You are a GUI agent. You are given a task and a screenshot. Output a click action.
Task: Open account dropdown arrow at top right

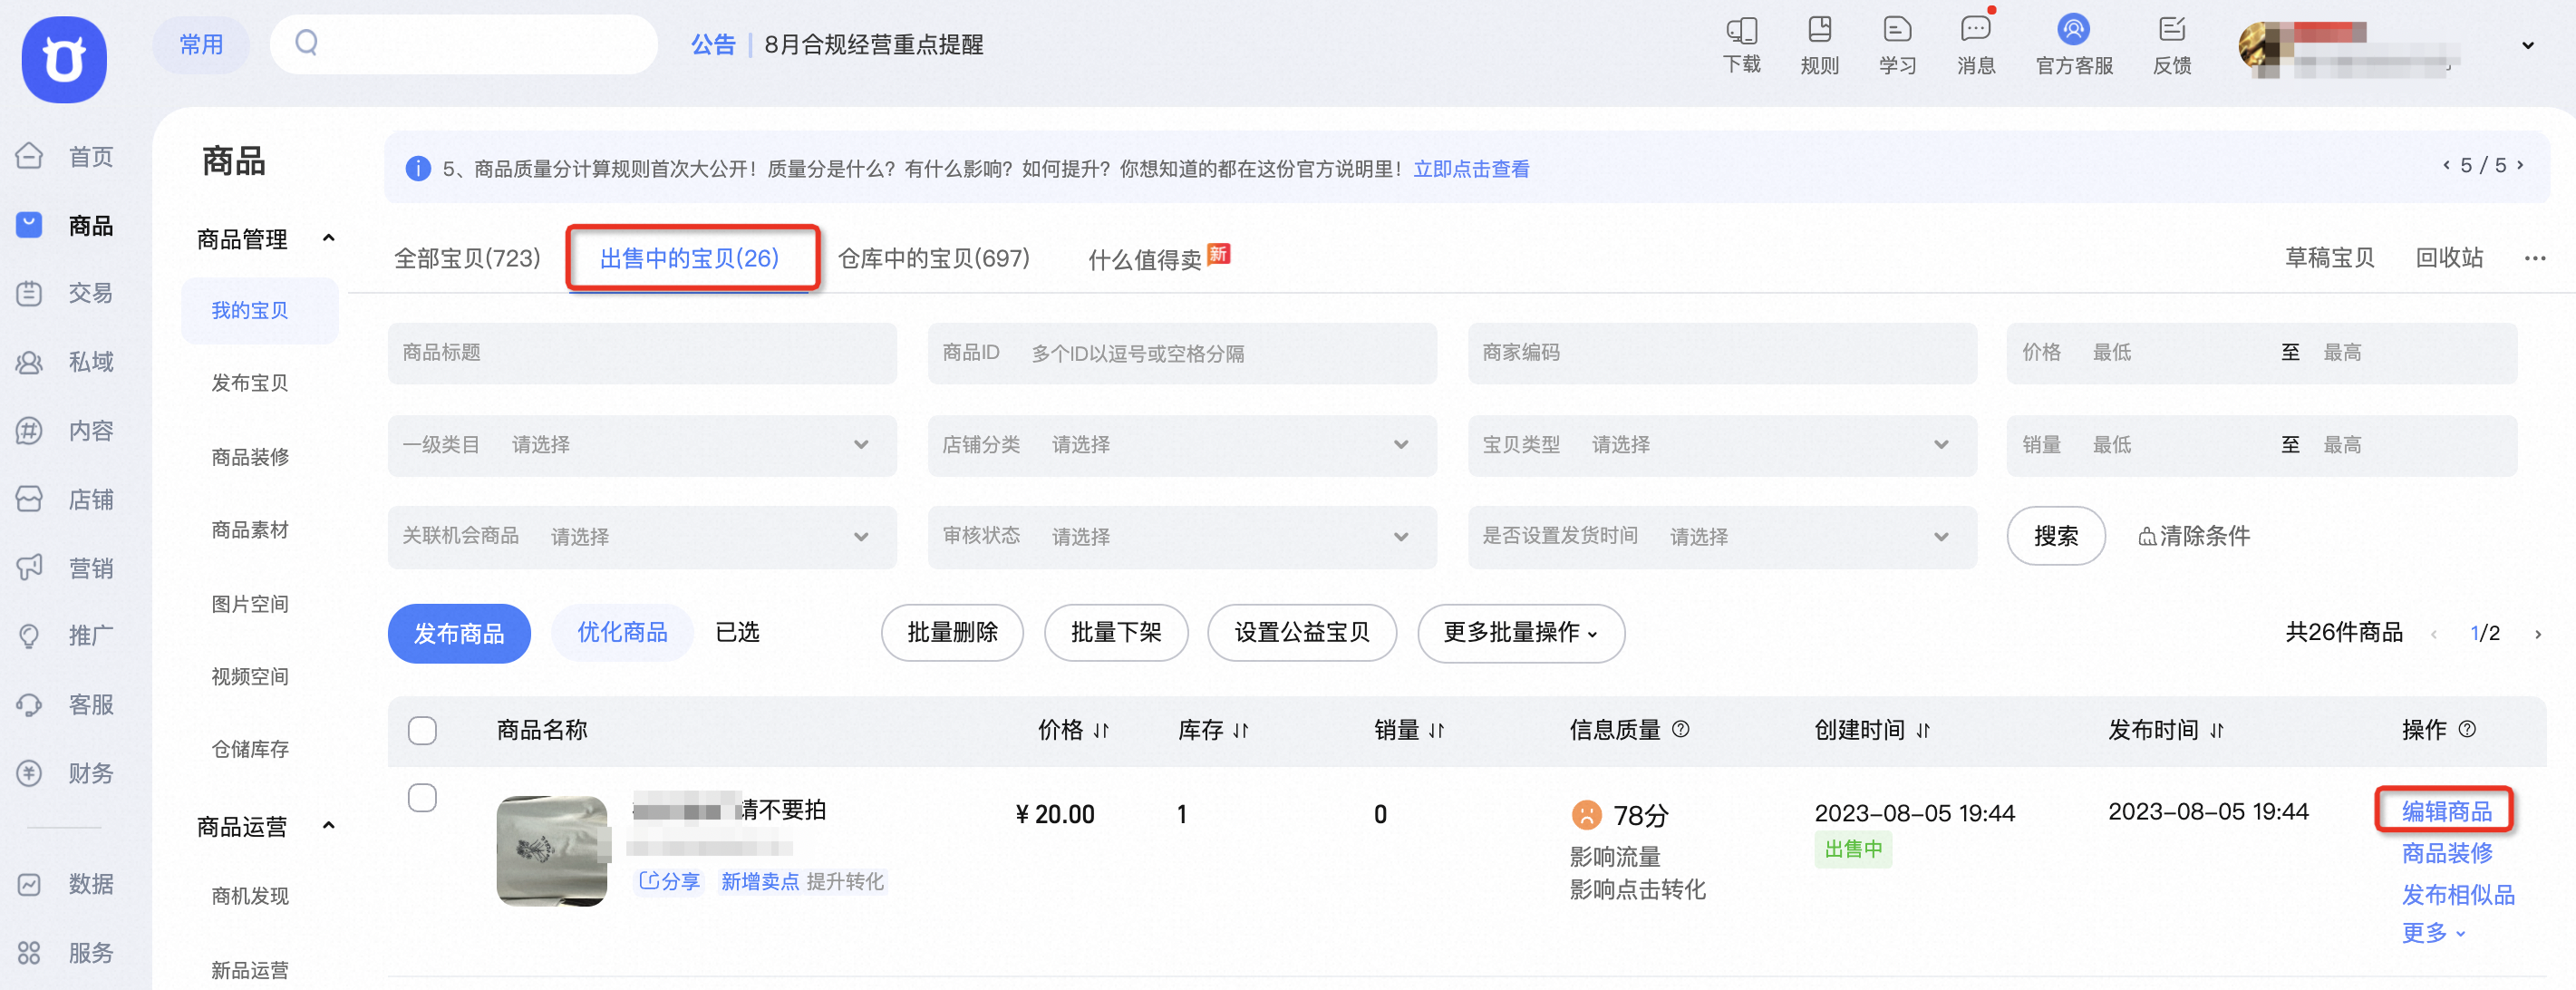2528,46
